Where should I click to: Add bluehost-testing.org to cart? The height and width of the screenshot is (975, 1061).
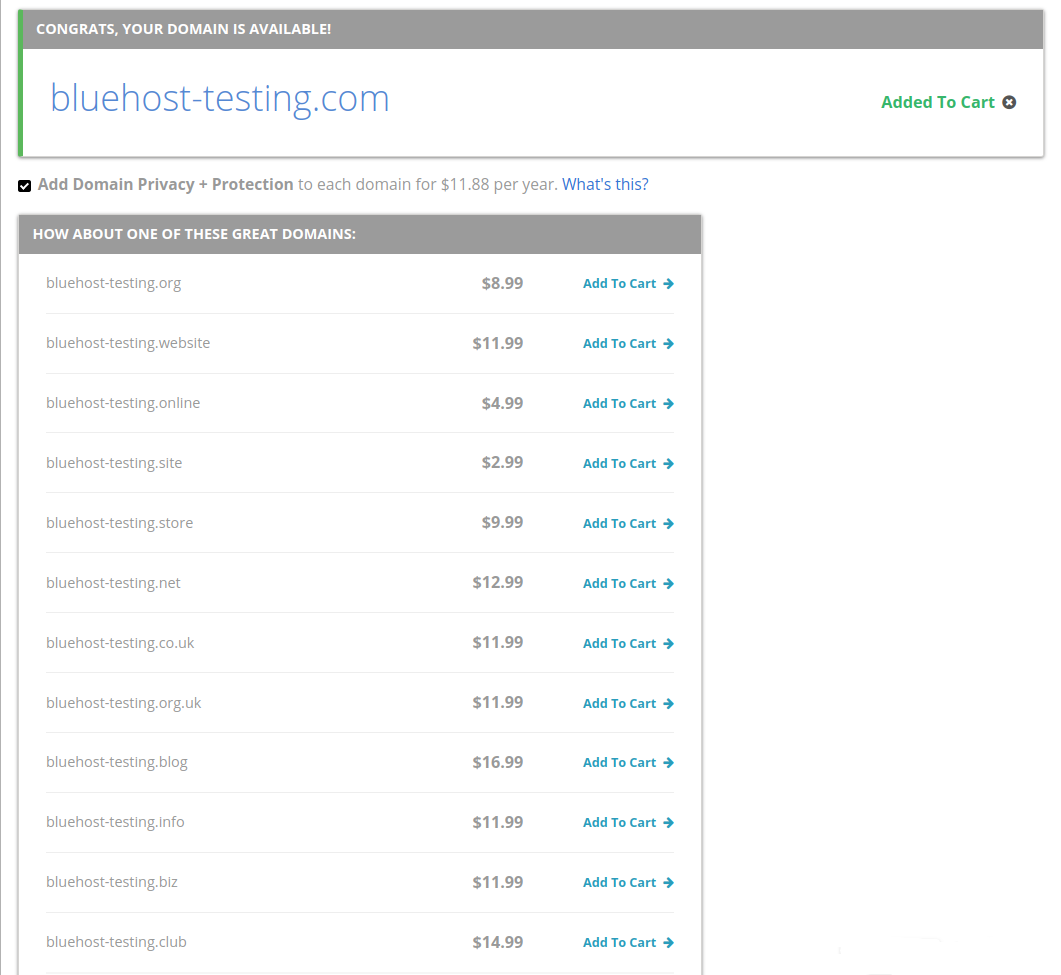[x=628, y=284]
